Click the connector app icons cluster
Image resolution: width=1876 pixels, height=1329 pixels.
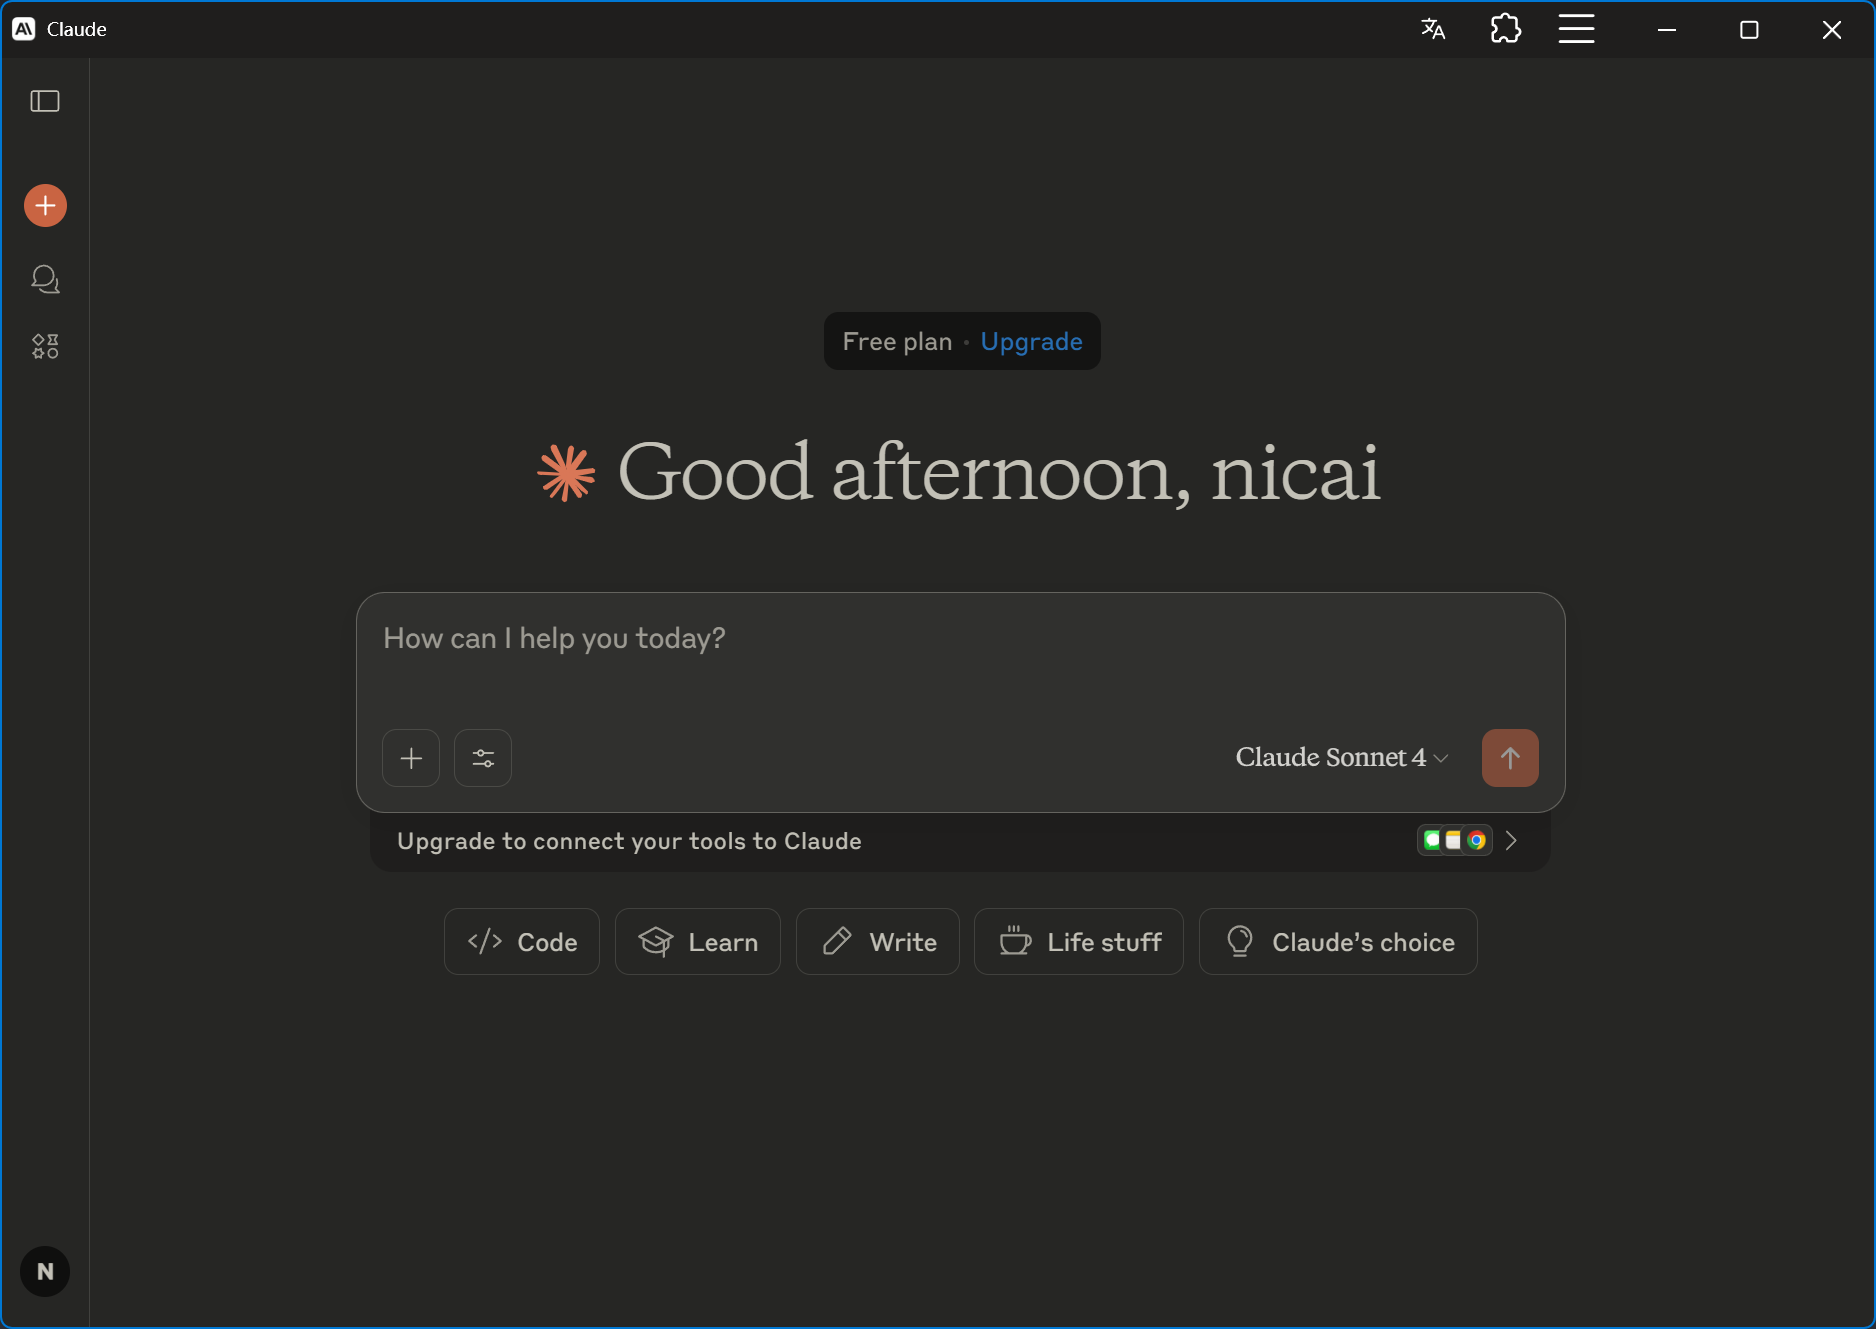point(1454,841)
